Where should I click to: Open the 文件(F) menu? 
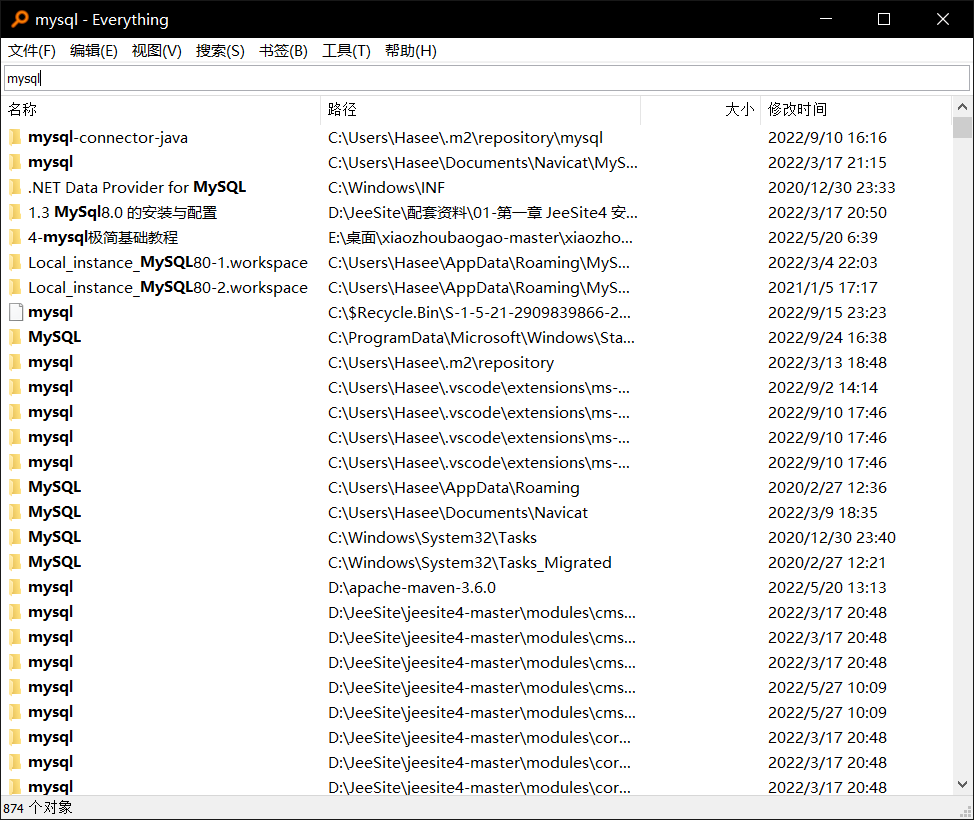32,51
